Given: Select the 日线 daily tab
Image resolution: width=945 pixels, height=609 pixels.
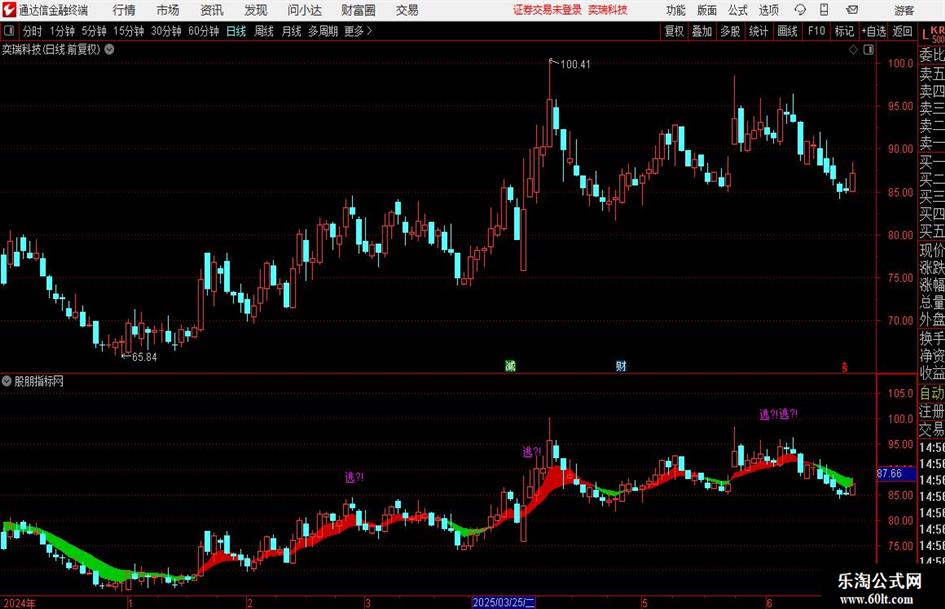Looking at the screenshot, I should [236, 31].
